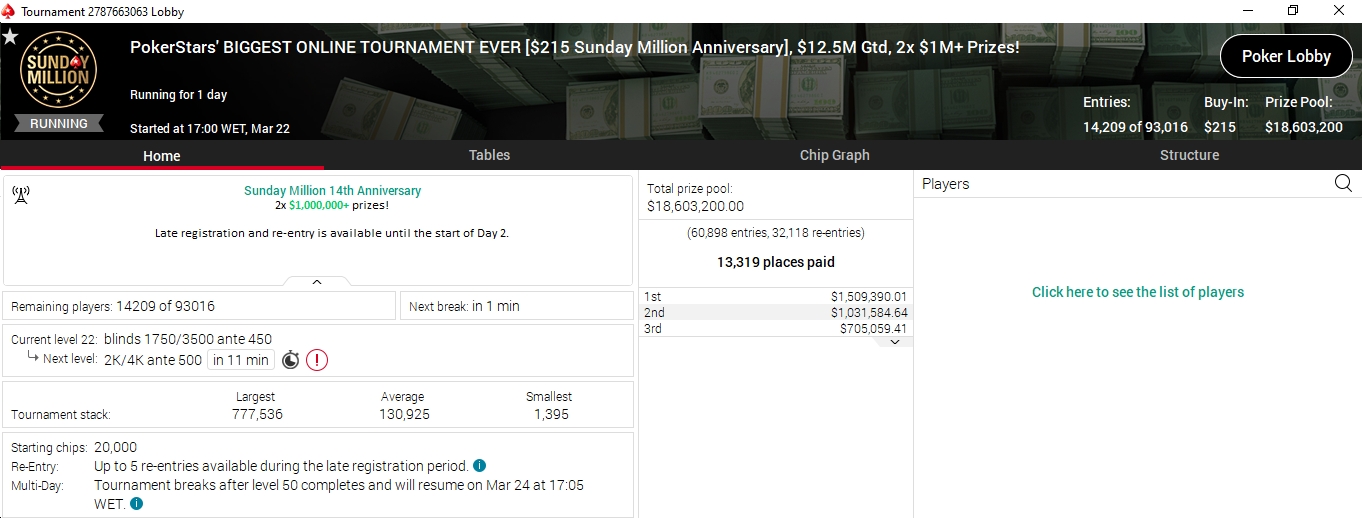
Task: Collapse the Sunday Million announcement panel
Action: [x=317, y=282]
